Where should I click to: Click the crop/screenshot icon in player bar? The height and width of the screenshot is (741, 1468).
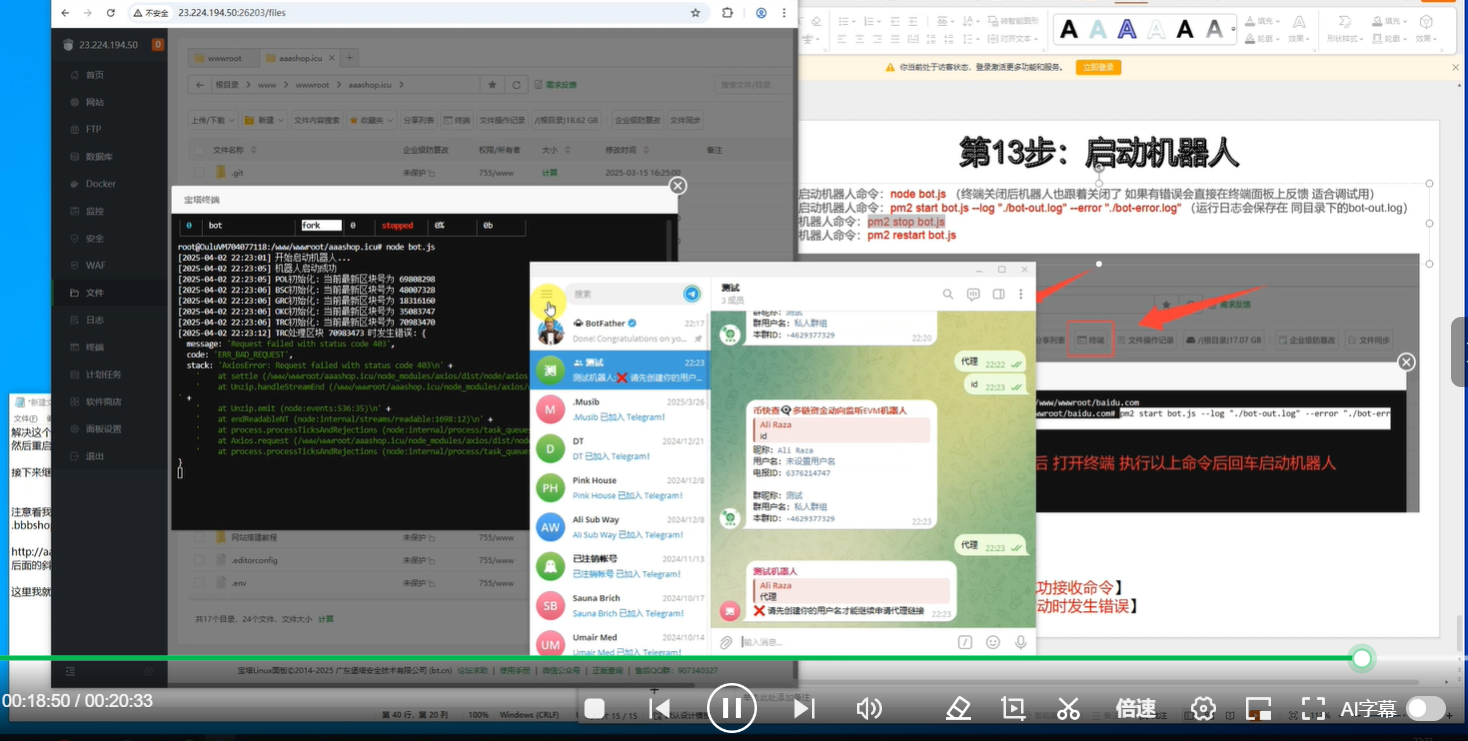[1013, 709]
